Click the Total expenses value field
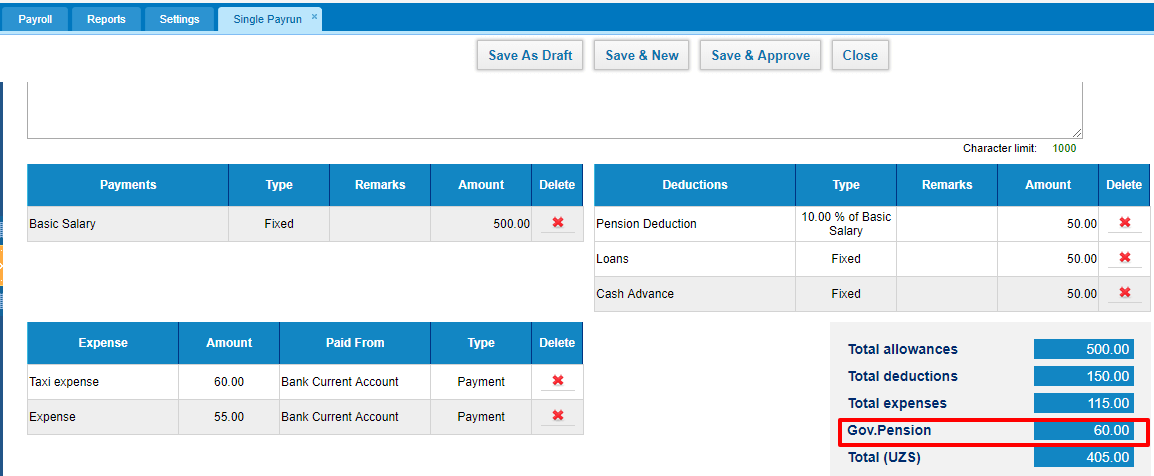This screenshot has height=476, width=1154. [x=1083, y=403]
